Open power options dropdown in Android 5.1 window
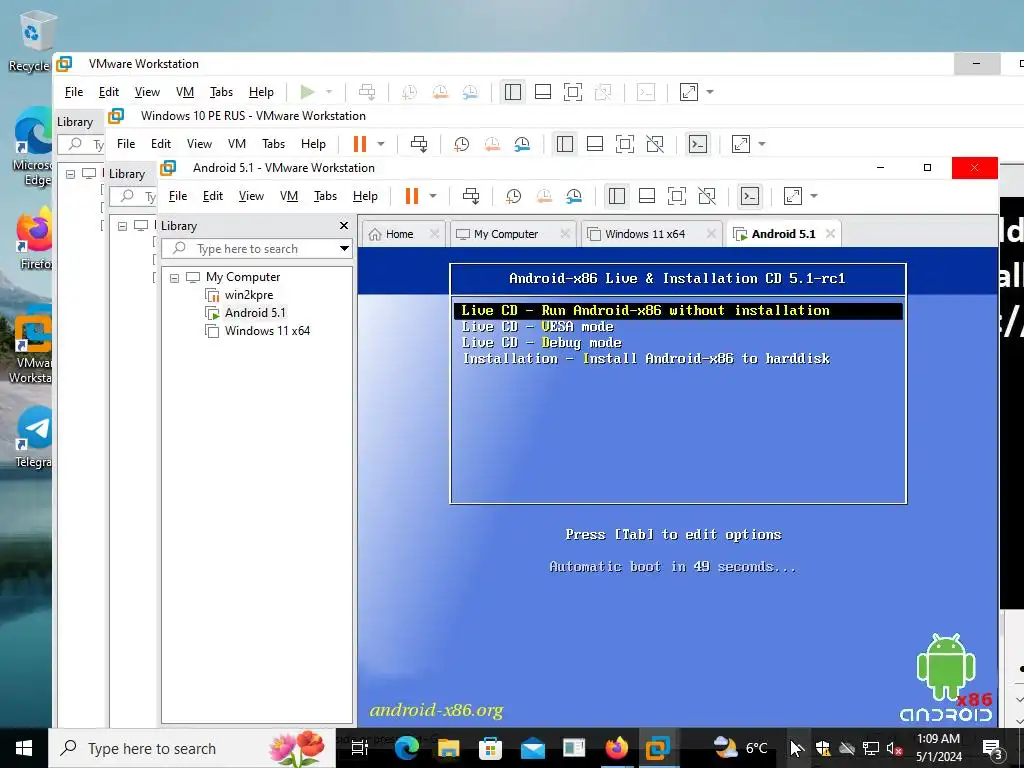The width and height of the screenshot is (1024, 768). coord(432,196)
